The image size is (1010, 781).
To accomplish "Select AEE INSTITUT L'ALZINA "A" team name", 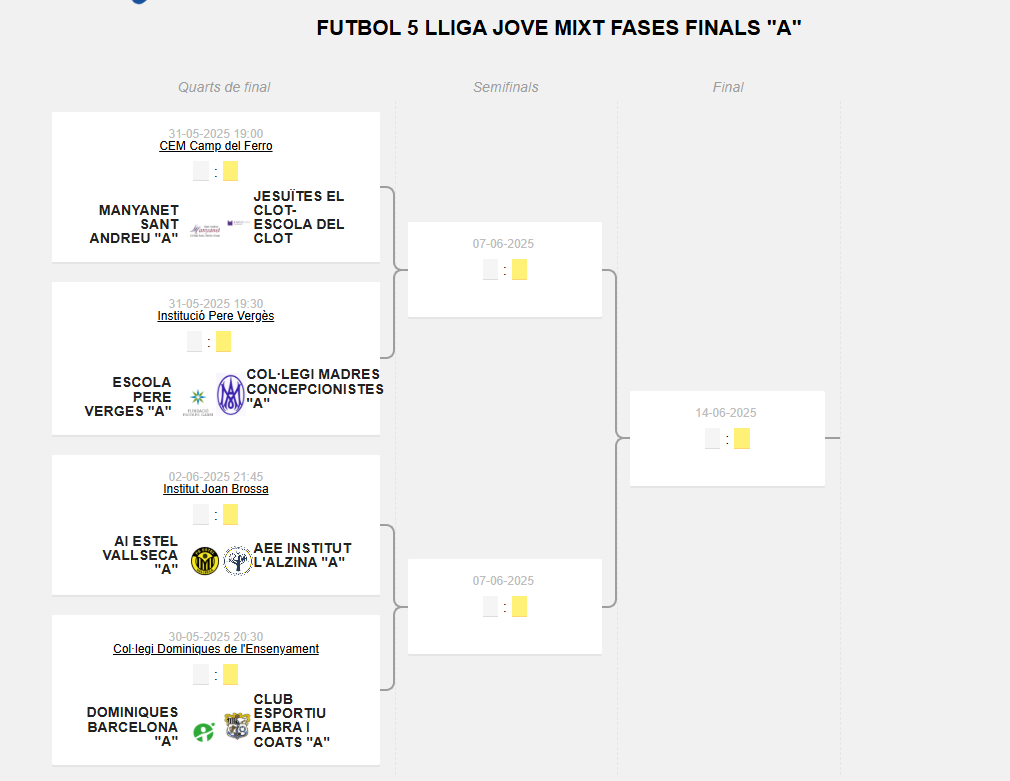I will [x=303, y=555].
